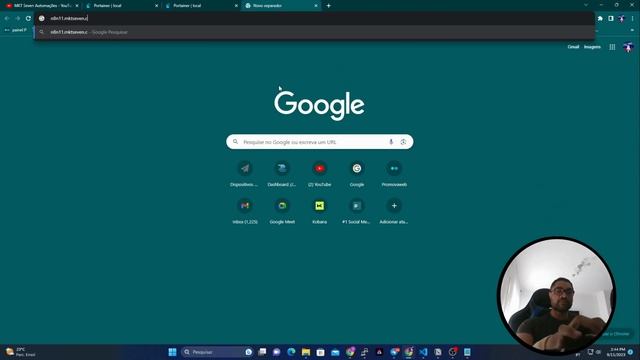Select the Google Pesquisar autocomplete suggestion
The width and height of the screenshot is (640, 360).
[314, 32]
